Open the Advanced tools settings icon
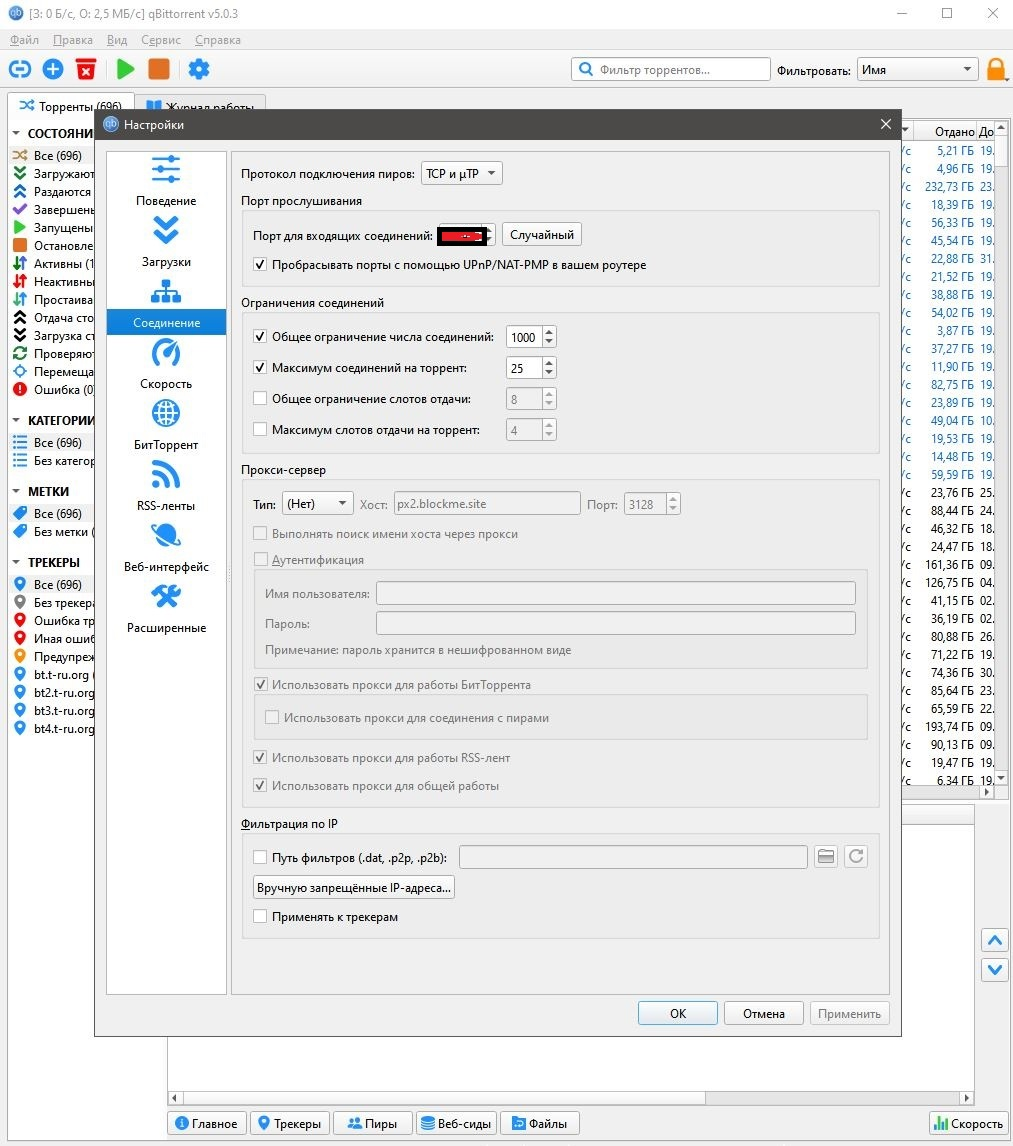 pos(166,597)
